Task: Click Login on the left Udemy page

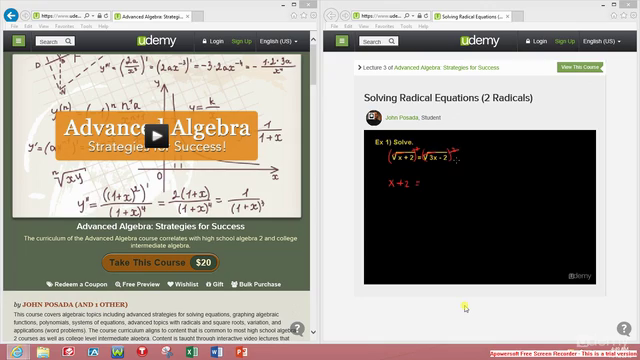Action: 213,41
